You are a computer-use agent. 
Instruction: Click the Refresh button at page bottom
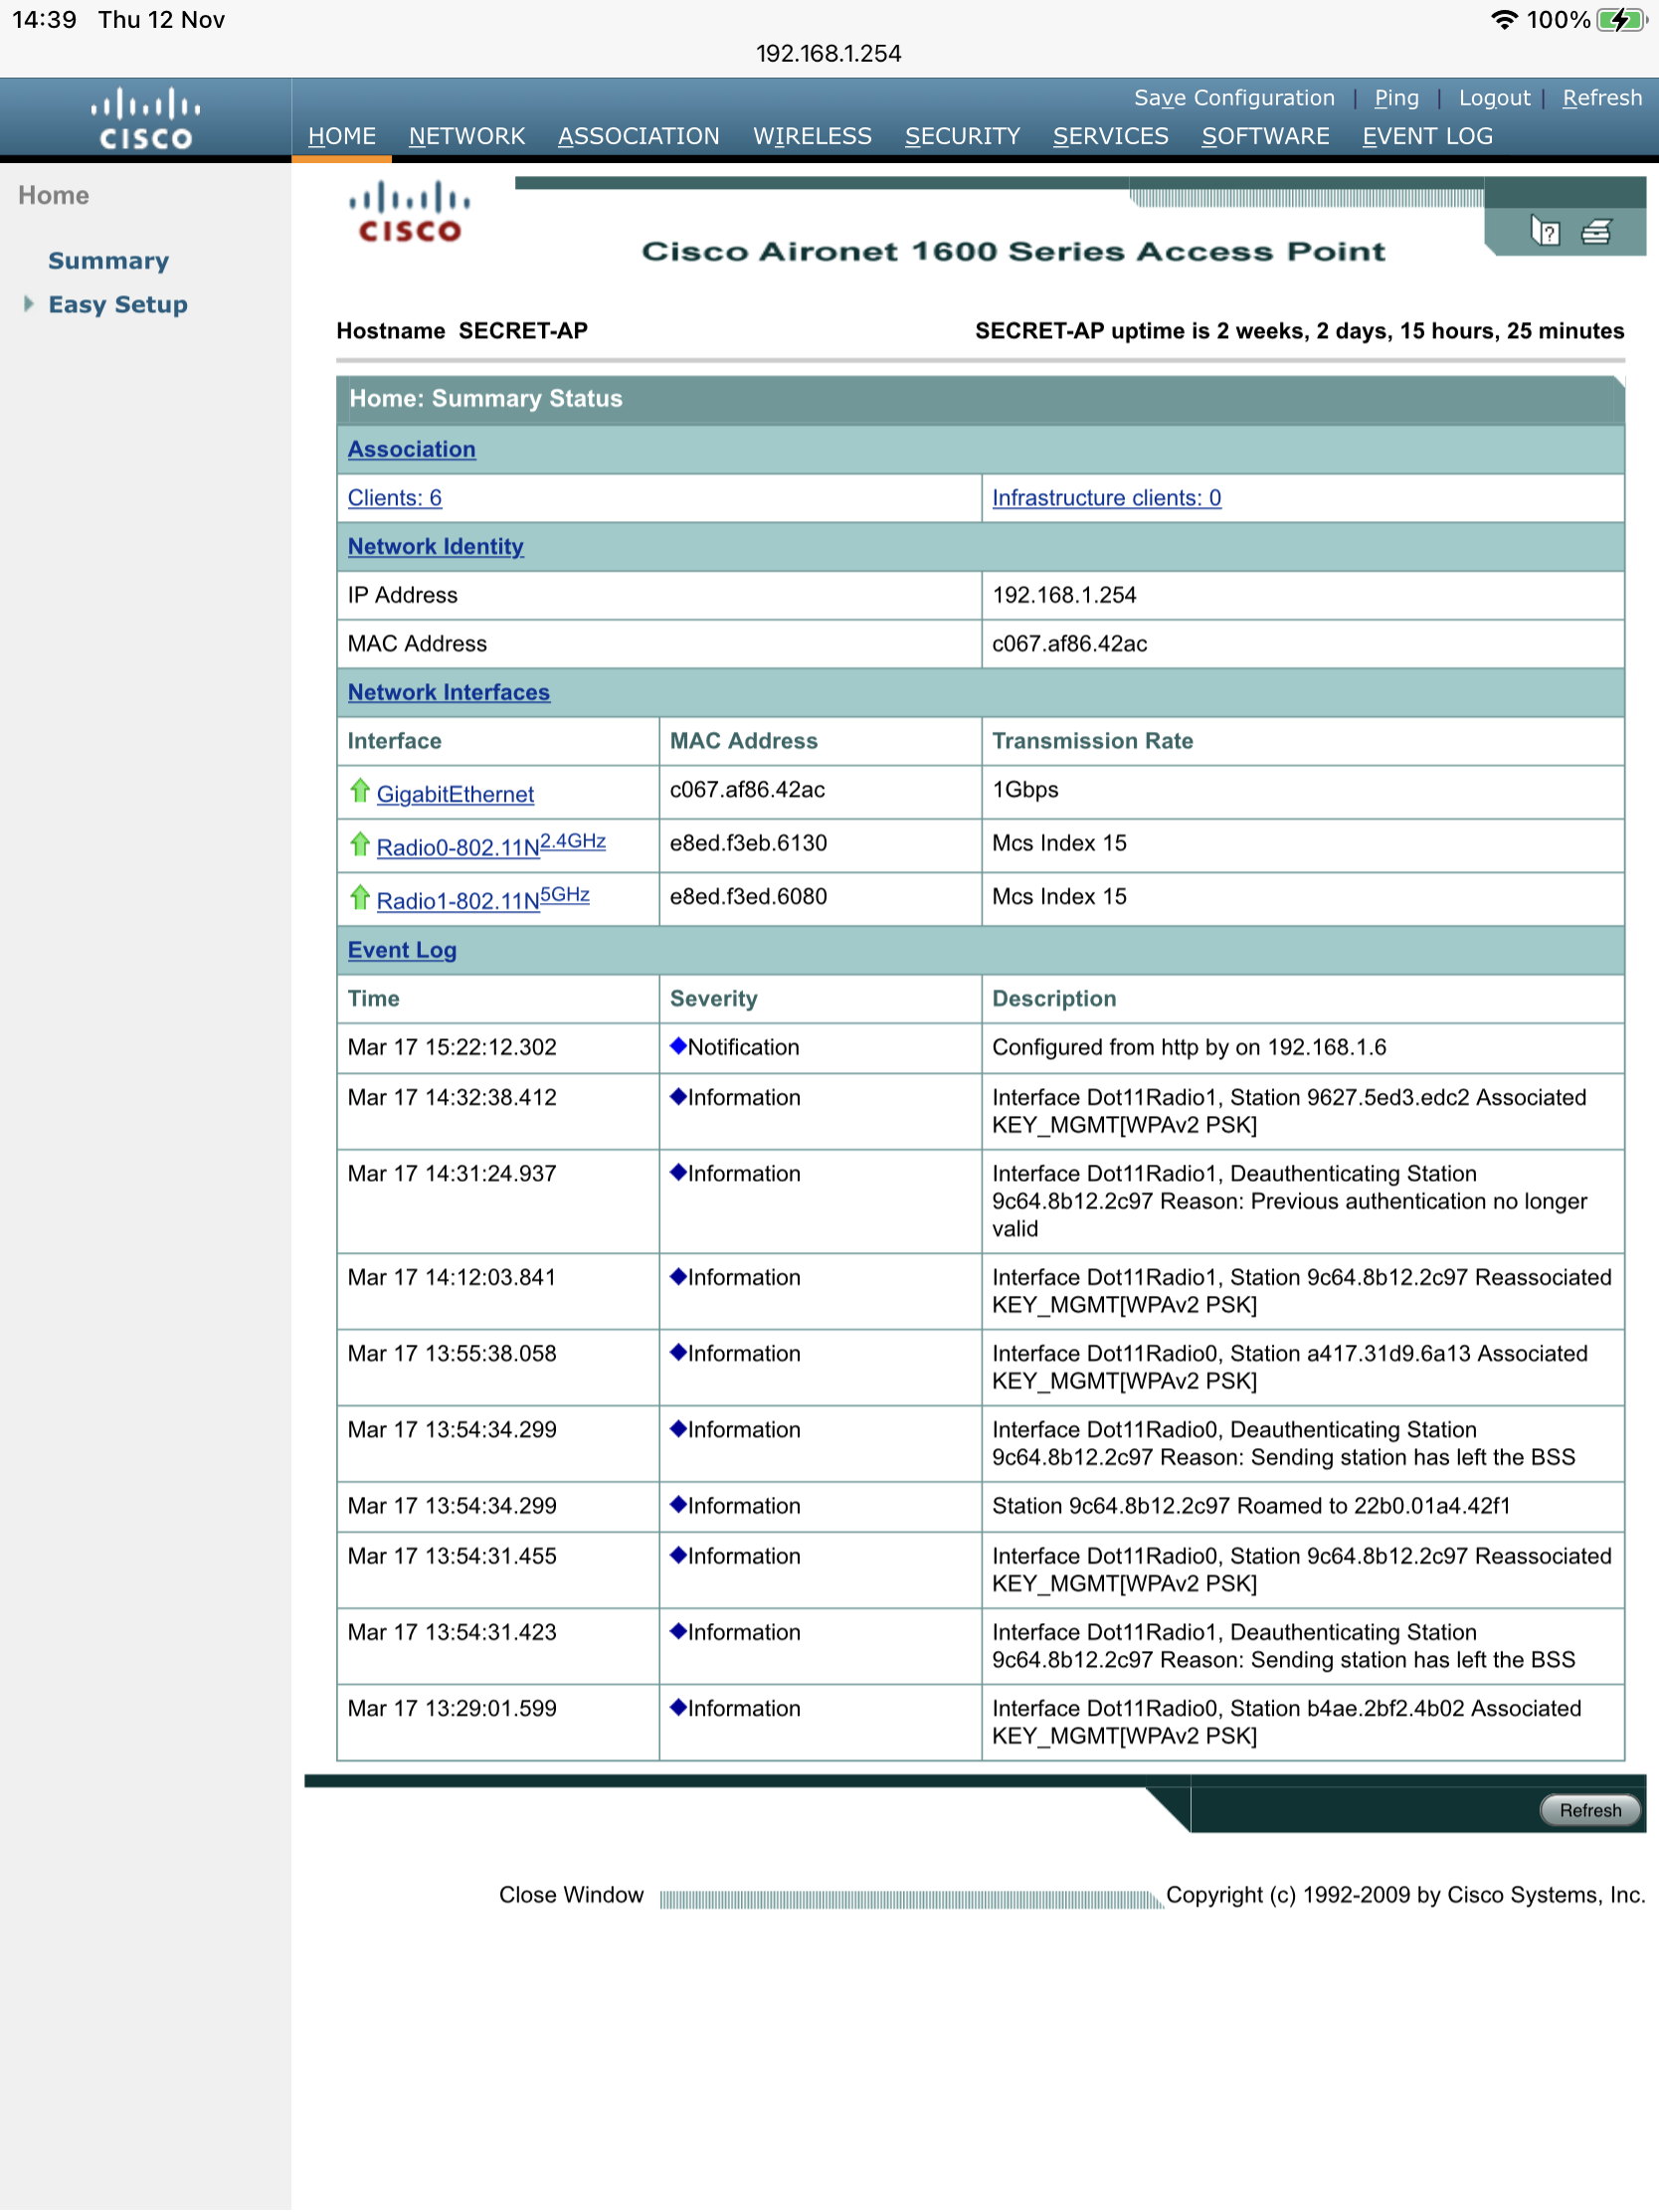1590,1810
